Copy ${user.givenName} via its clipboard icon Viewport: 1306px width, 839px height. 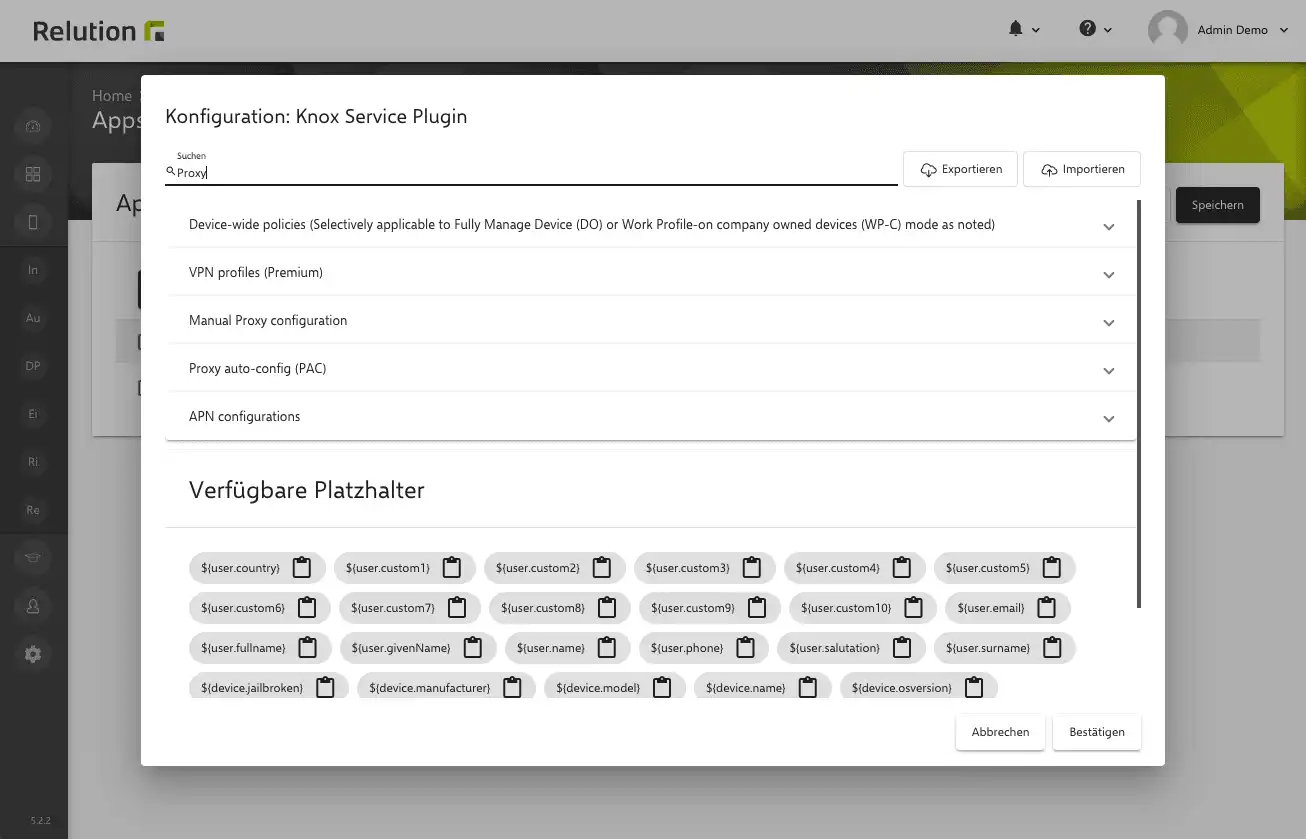click(x=473, y=648)
